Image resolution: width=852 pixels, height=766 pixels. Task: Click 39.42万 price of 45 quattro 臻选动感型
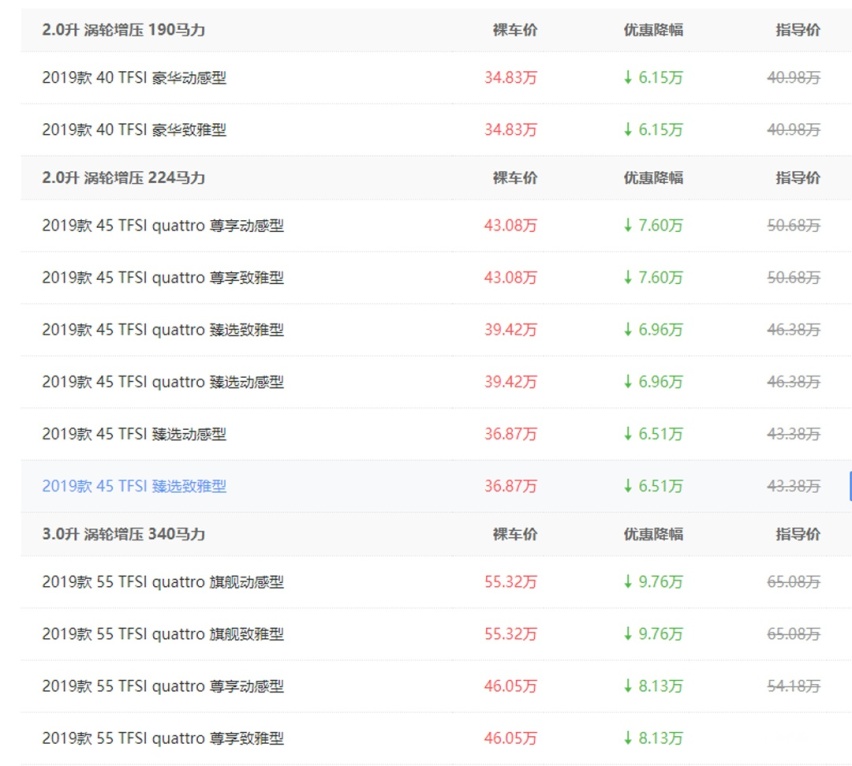(511, 382)
